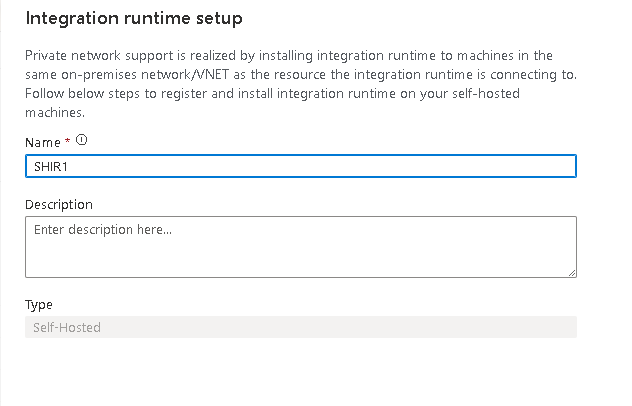Screen dimensions: 632x406
Task: Click the info icon beside Name
Action: coord(81,141)
